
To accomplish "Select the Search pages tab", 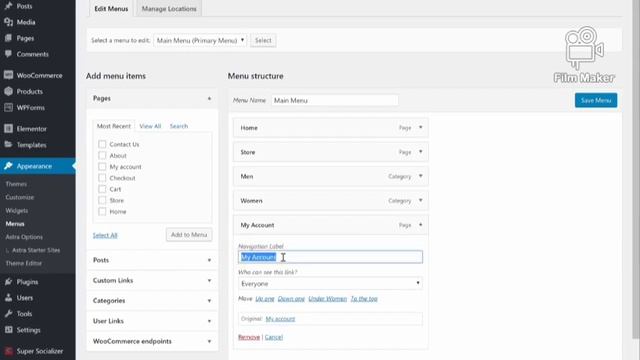I will click(179, 126).
